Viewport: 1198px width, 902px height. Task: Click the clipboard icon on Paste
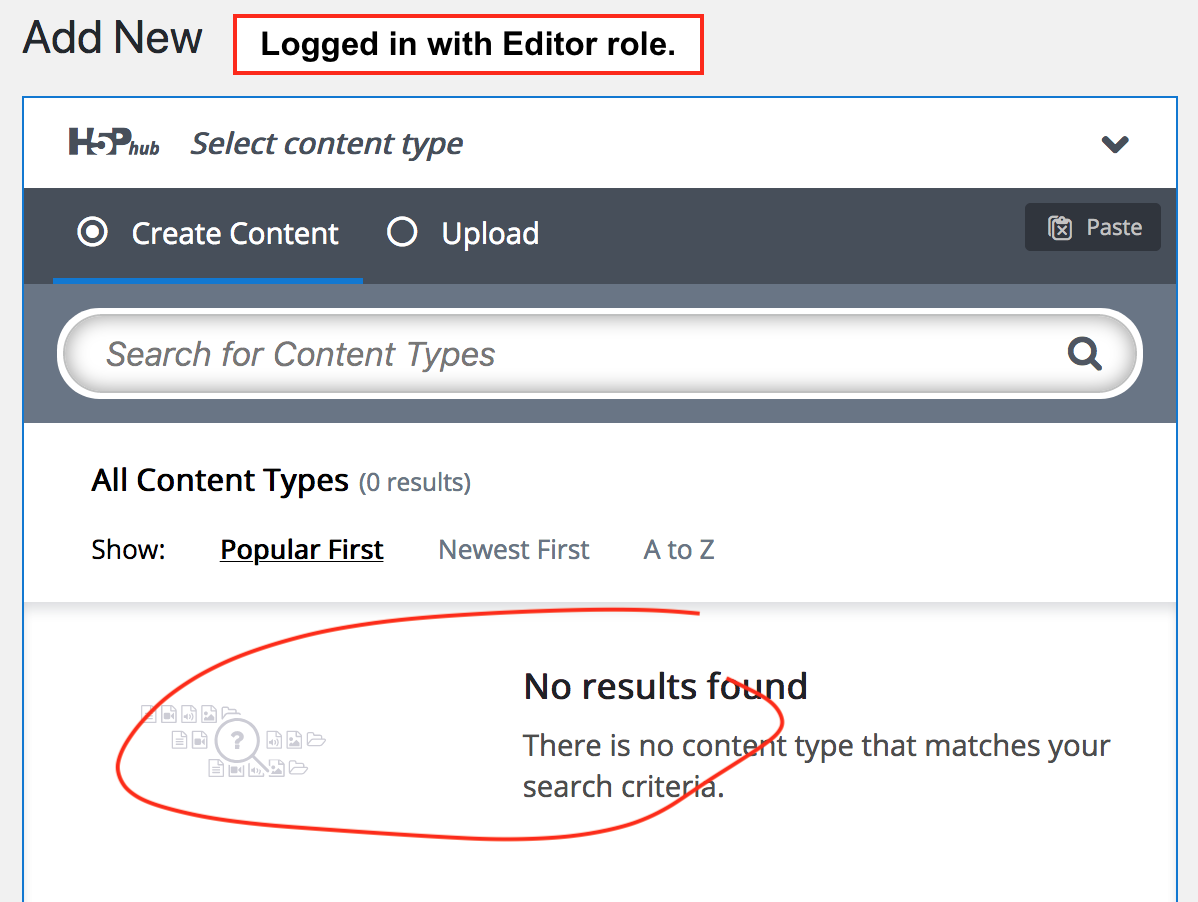point(1060,228)
